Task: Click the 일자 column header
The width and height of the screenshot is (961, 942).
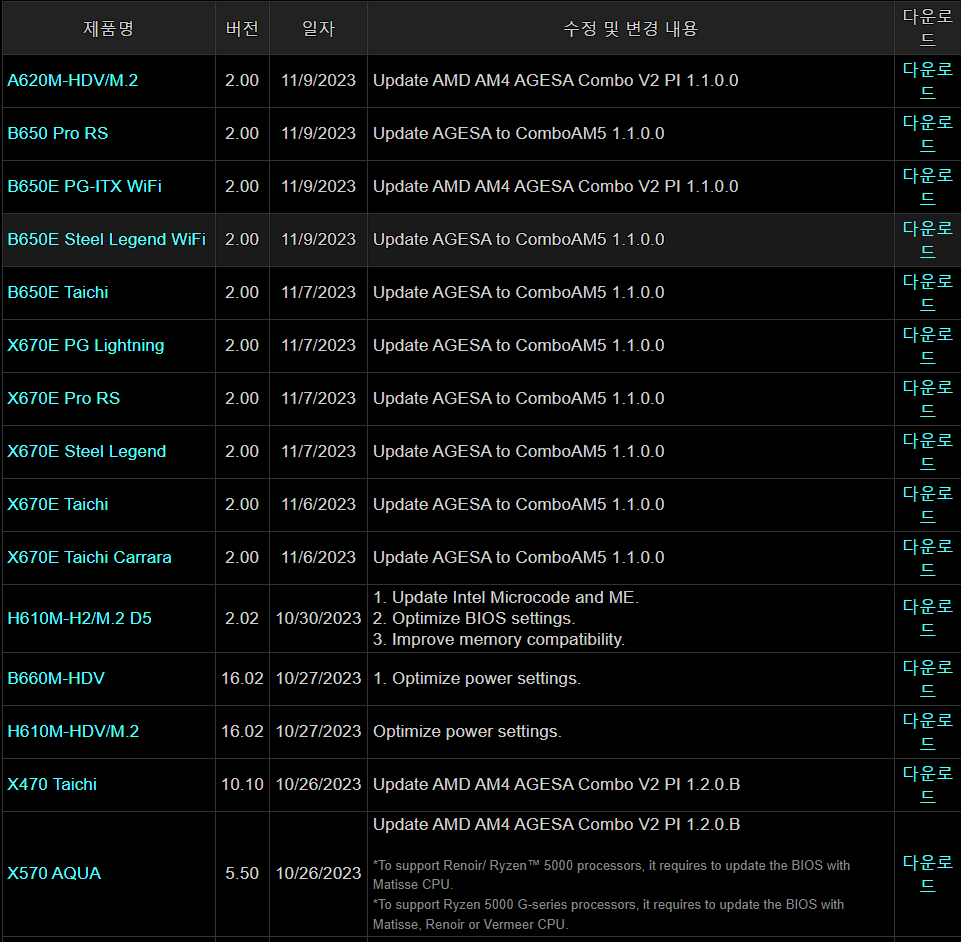Action: coord(318,29)
